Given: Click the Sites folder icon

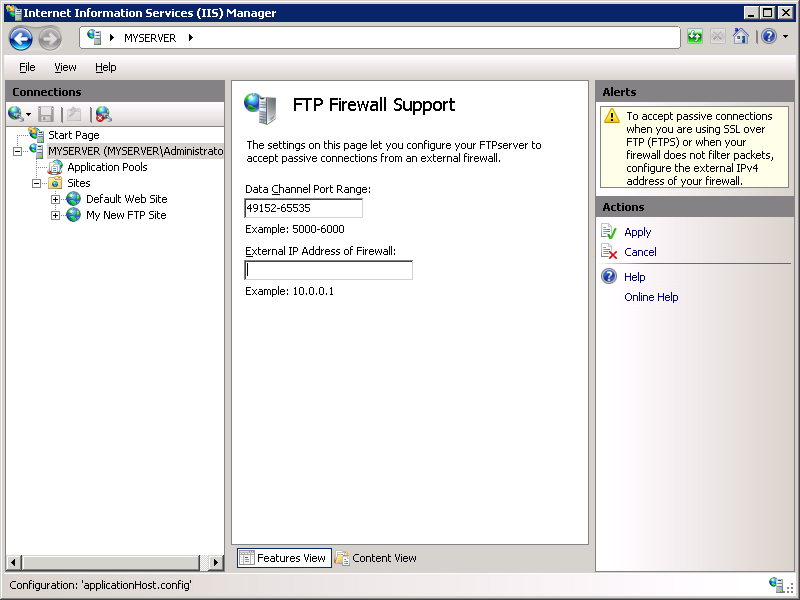Looking at the screenshot, I should click(x=55, y=183).
